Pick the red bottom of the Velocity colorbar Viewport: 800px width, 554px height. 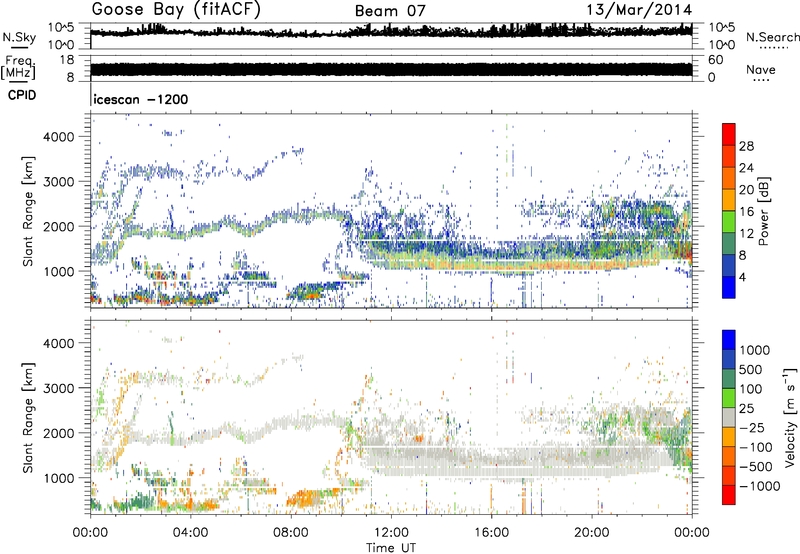[x=729, y=495]
